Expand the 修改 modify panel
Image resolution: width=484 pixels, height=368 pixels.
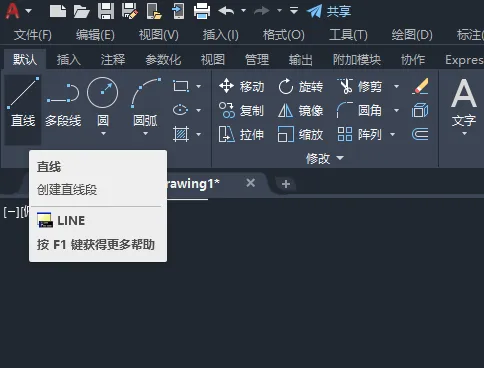coord(325,158)
